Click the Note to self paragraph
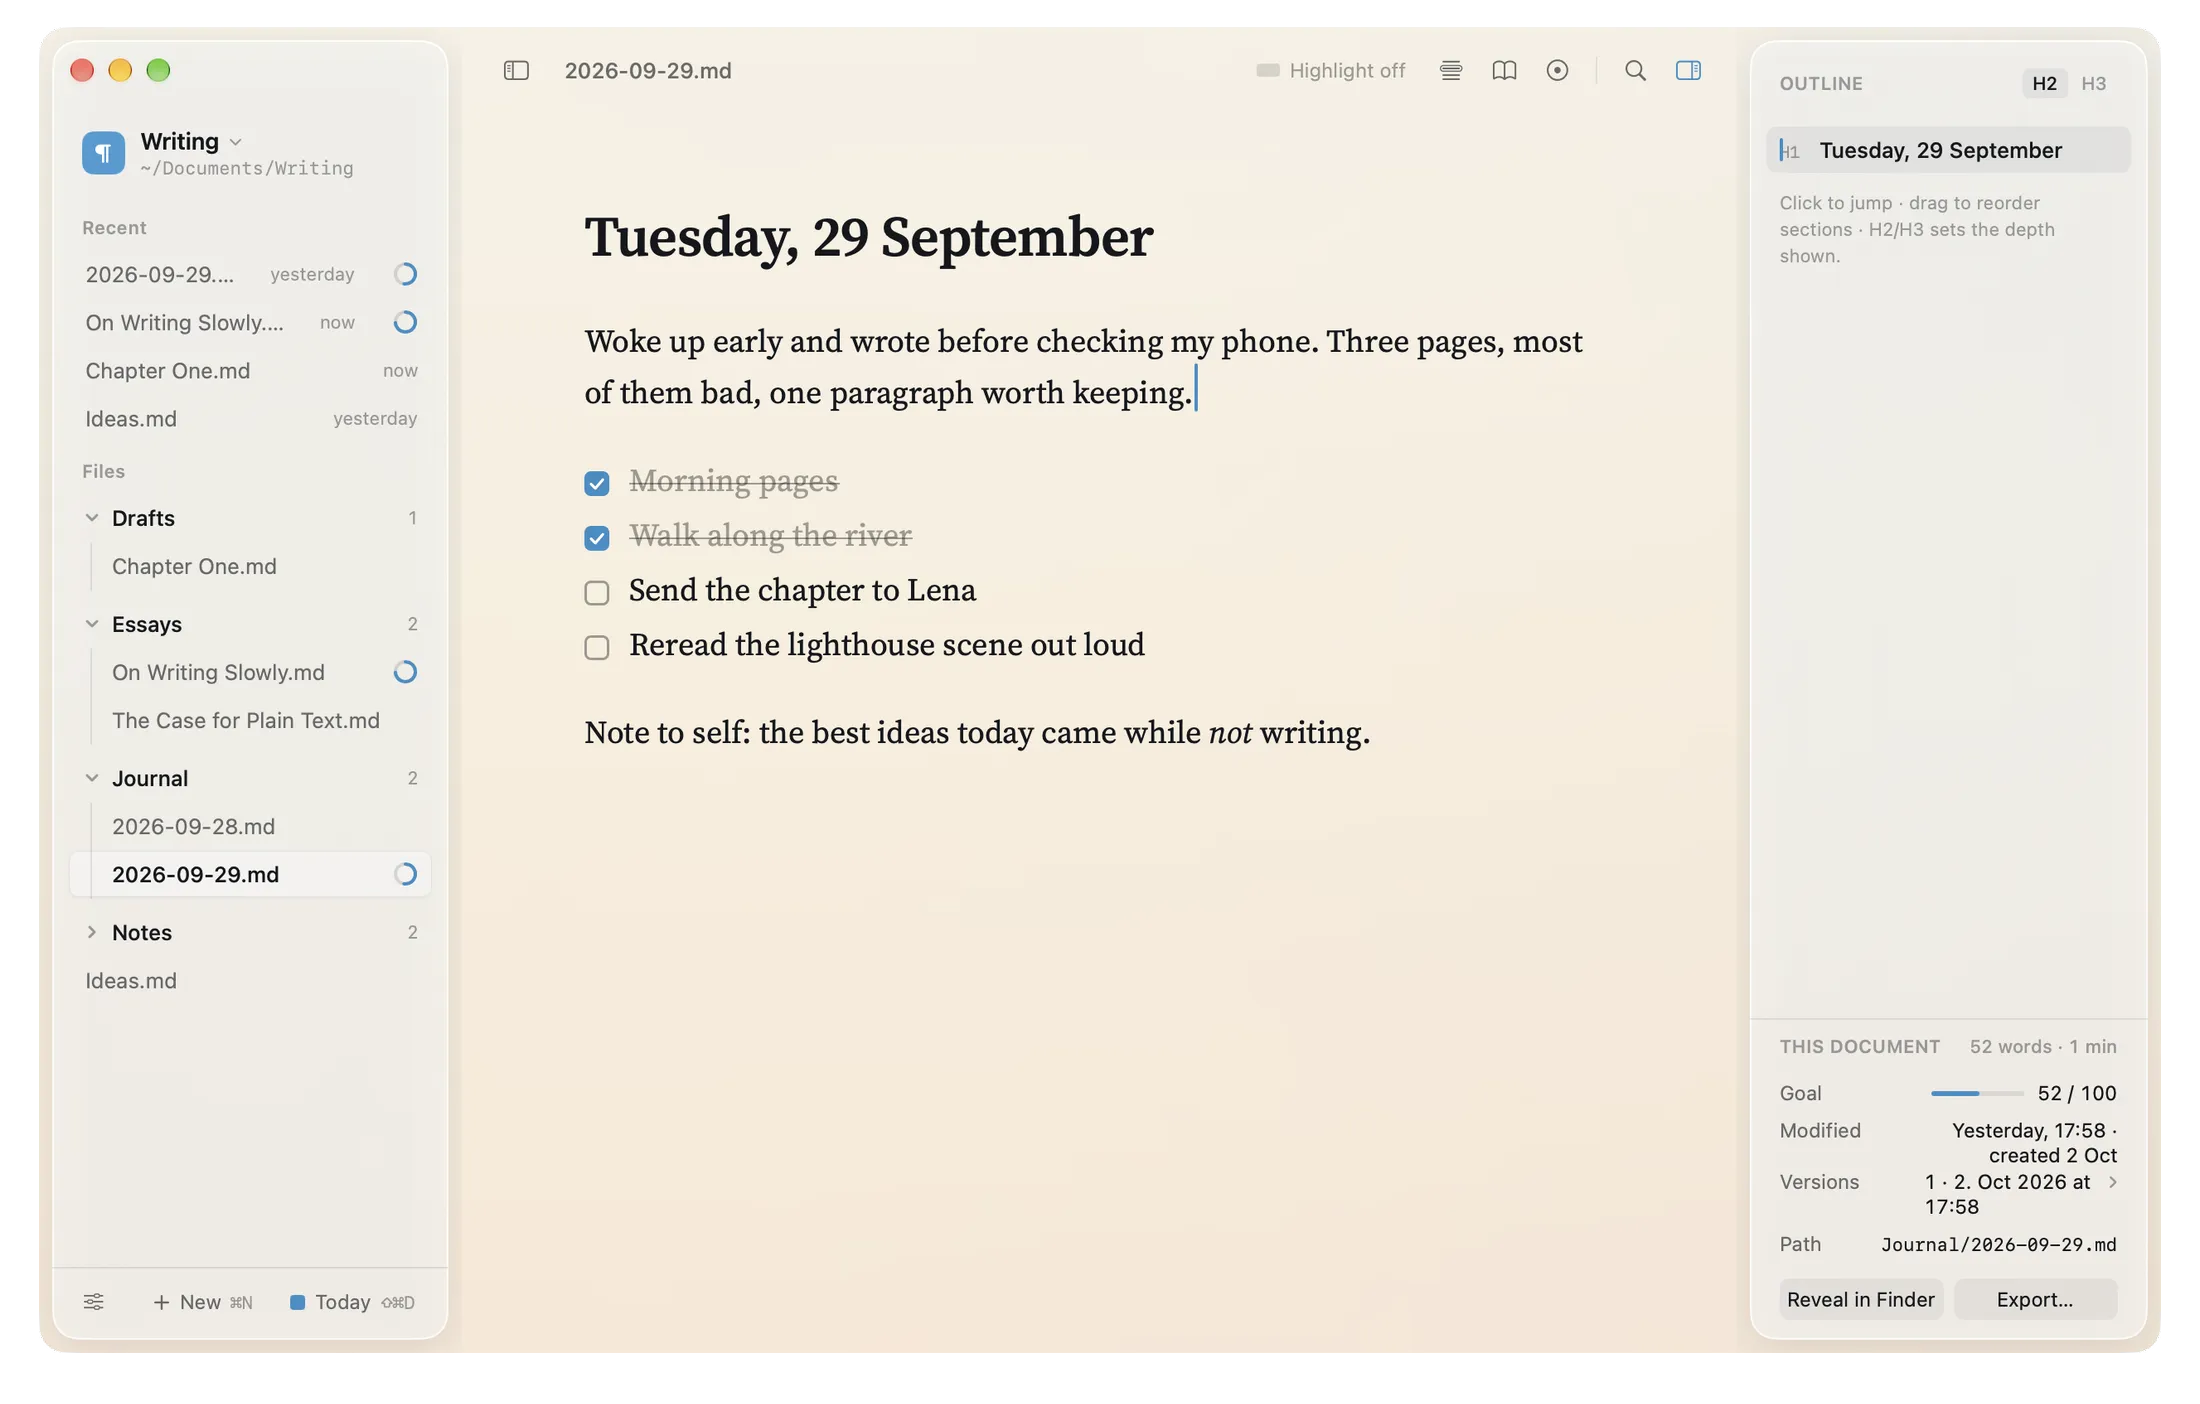The height and width of the screenshot is (1404, 2200). [977, 733]
